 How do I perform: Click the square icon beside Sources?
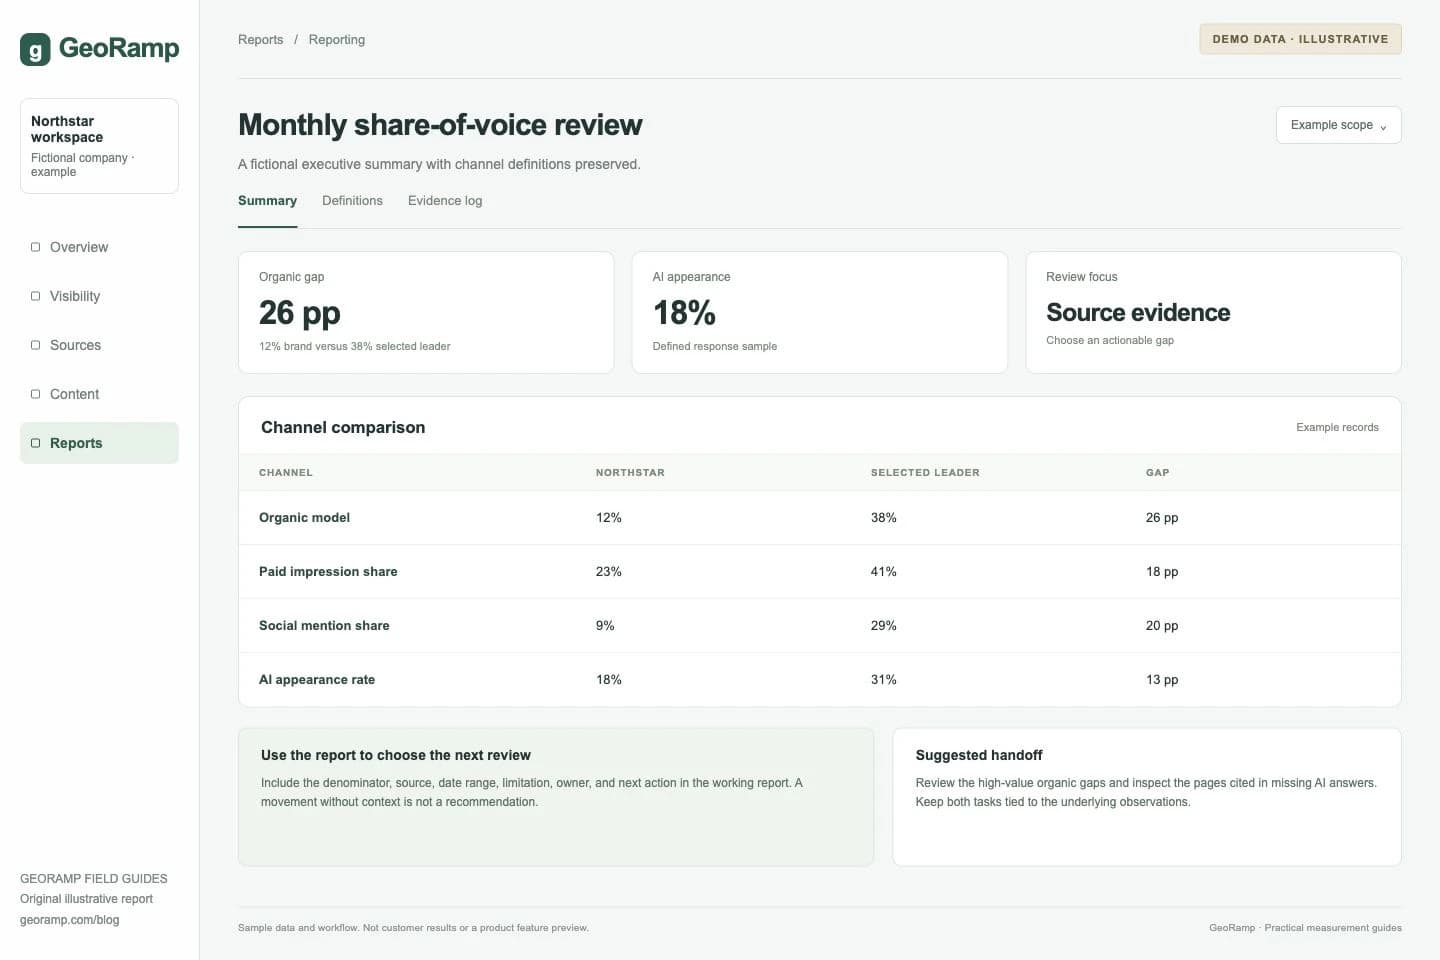click(36, 345)
